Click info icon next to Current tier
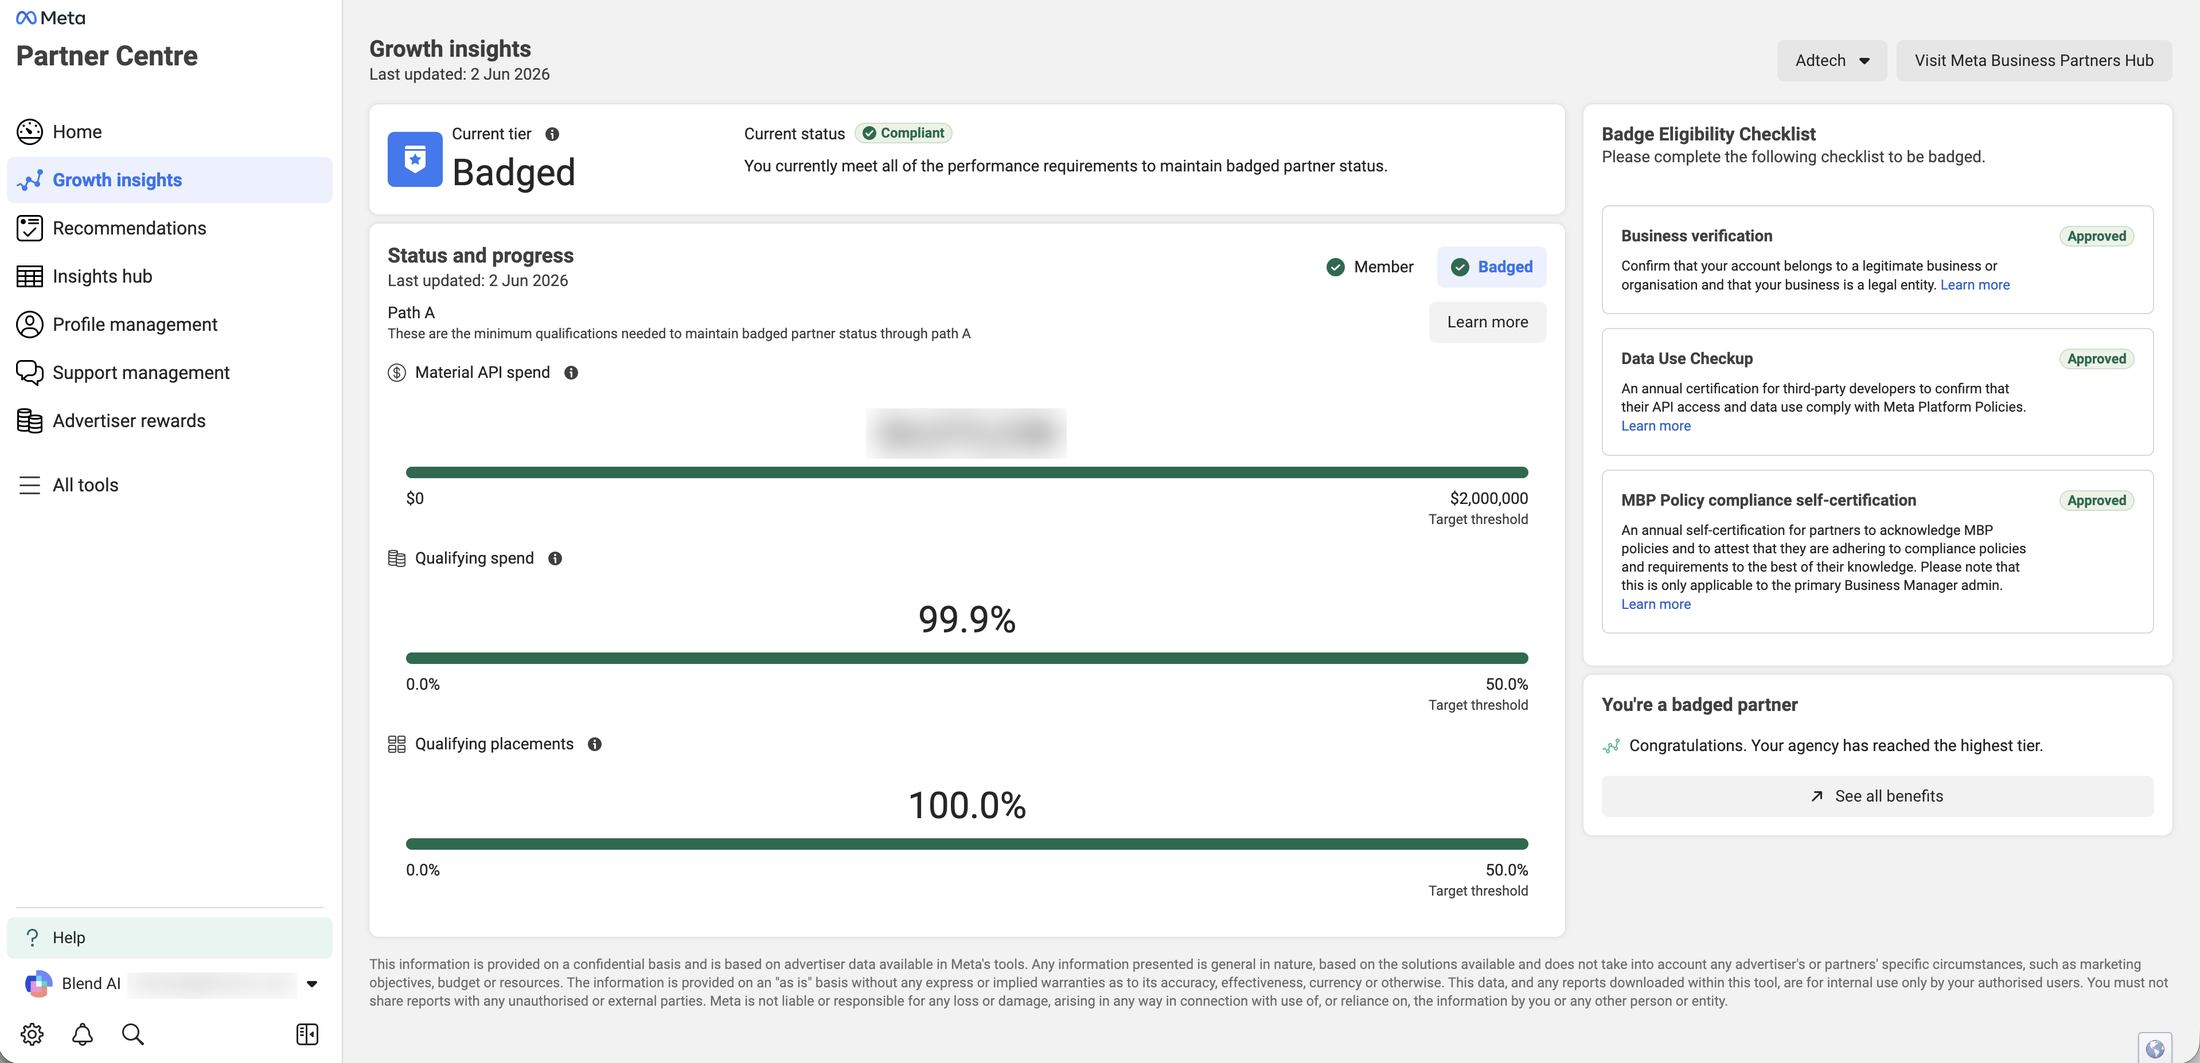 (552, 134)
